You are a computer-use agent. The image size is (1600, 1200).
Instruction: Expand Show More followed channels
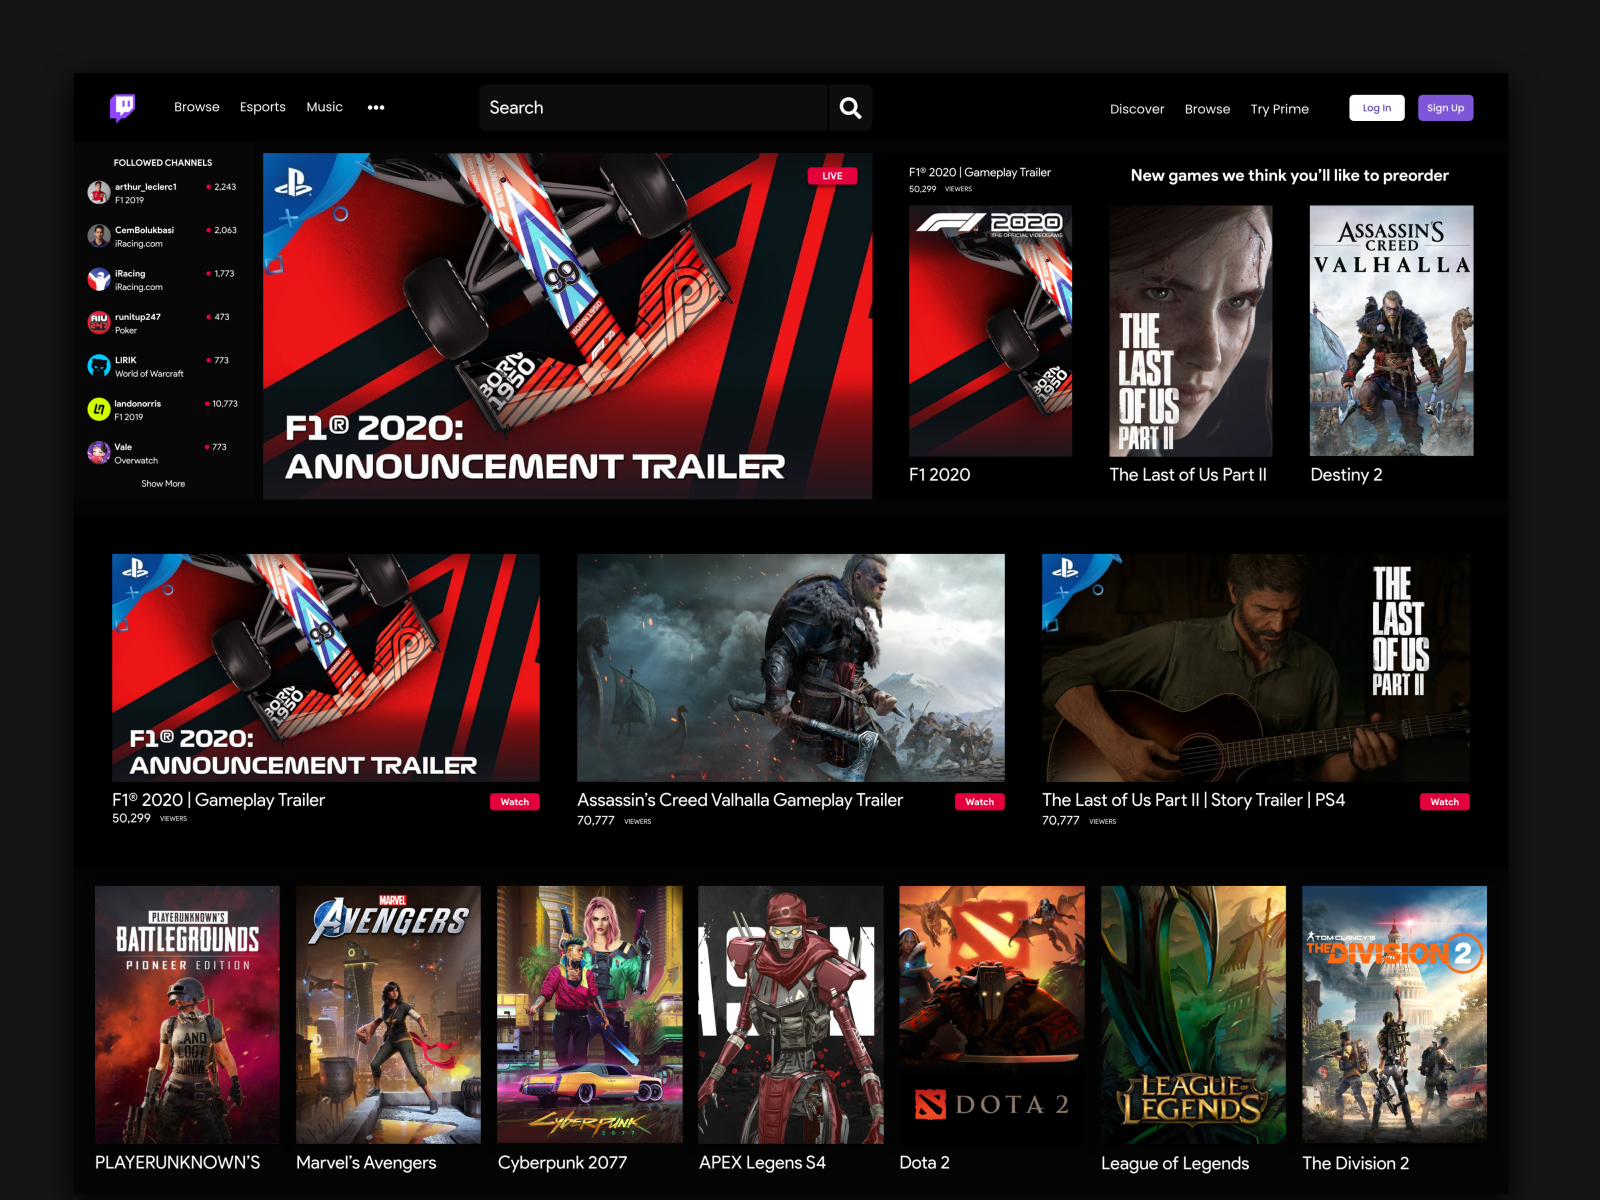click(163, 484)
